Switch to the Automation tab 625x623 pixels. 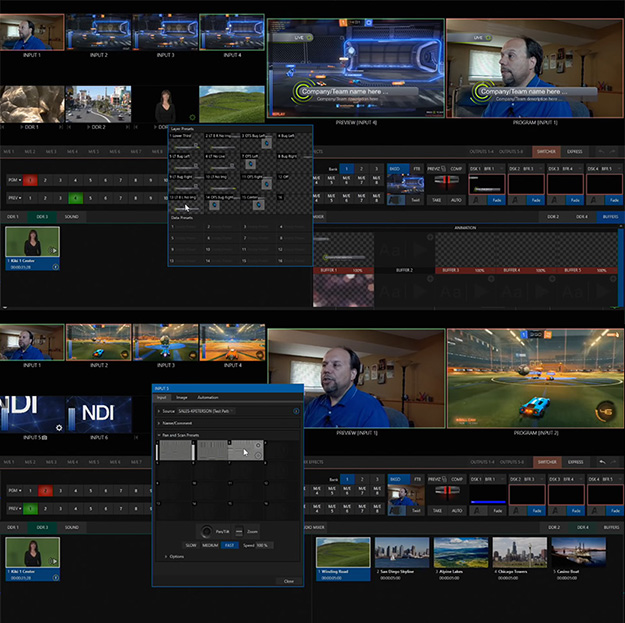click(208, 397)
